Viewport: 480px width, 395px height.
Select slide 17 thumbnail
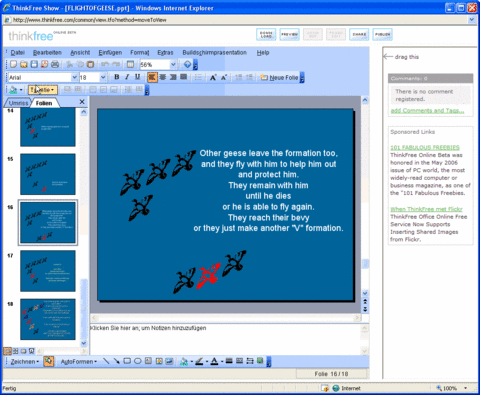48,271
